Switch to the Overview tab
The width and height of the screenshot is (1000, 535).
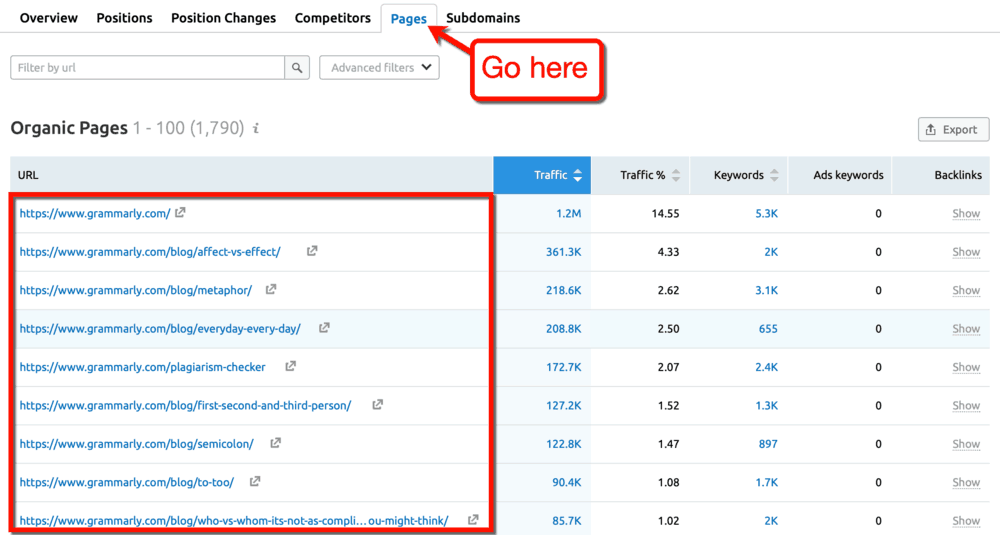(48, 18)
